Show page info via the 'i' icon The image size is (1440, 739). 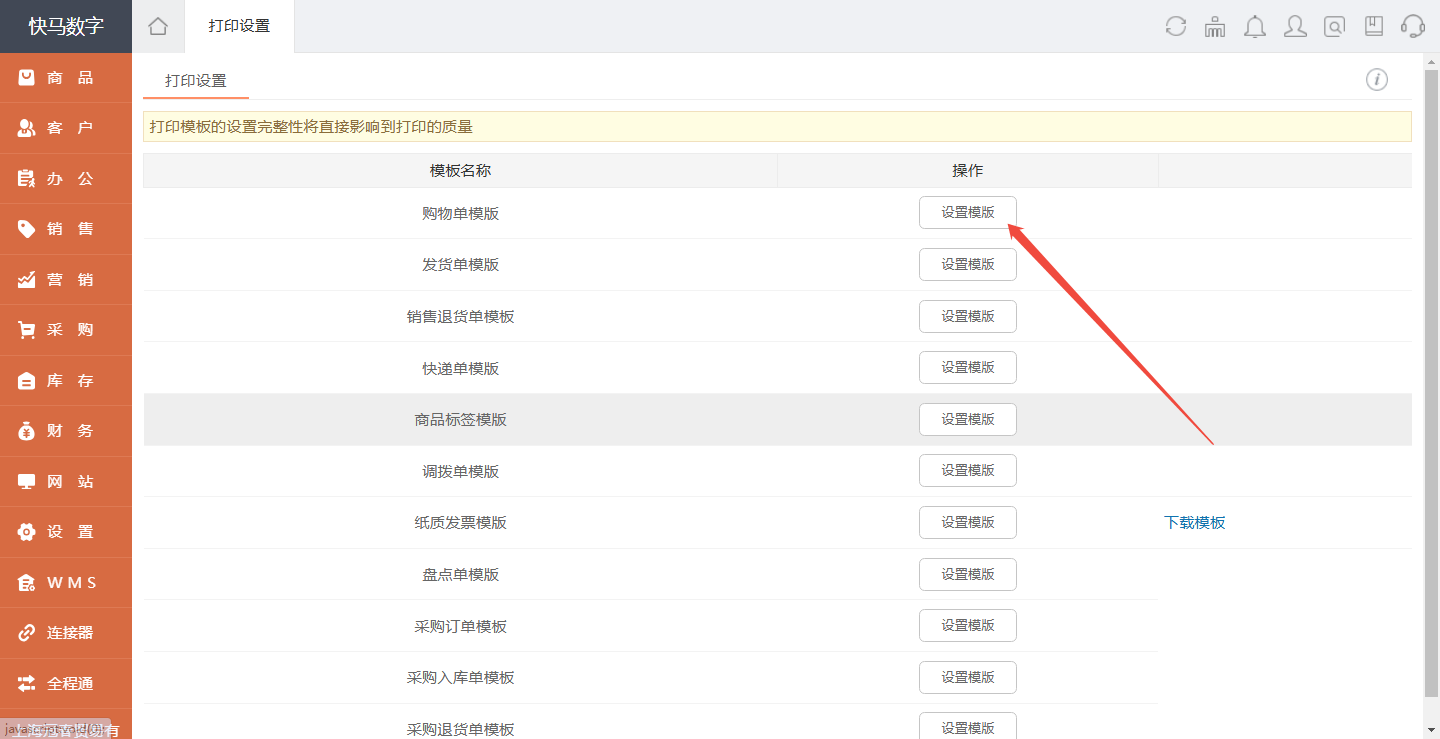point(1377,80)
